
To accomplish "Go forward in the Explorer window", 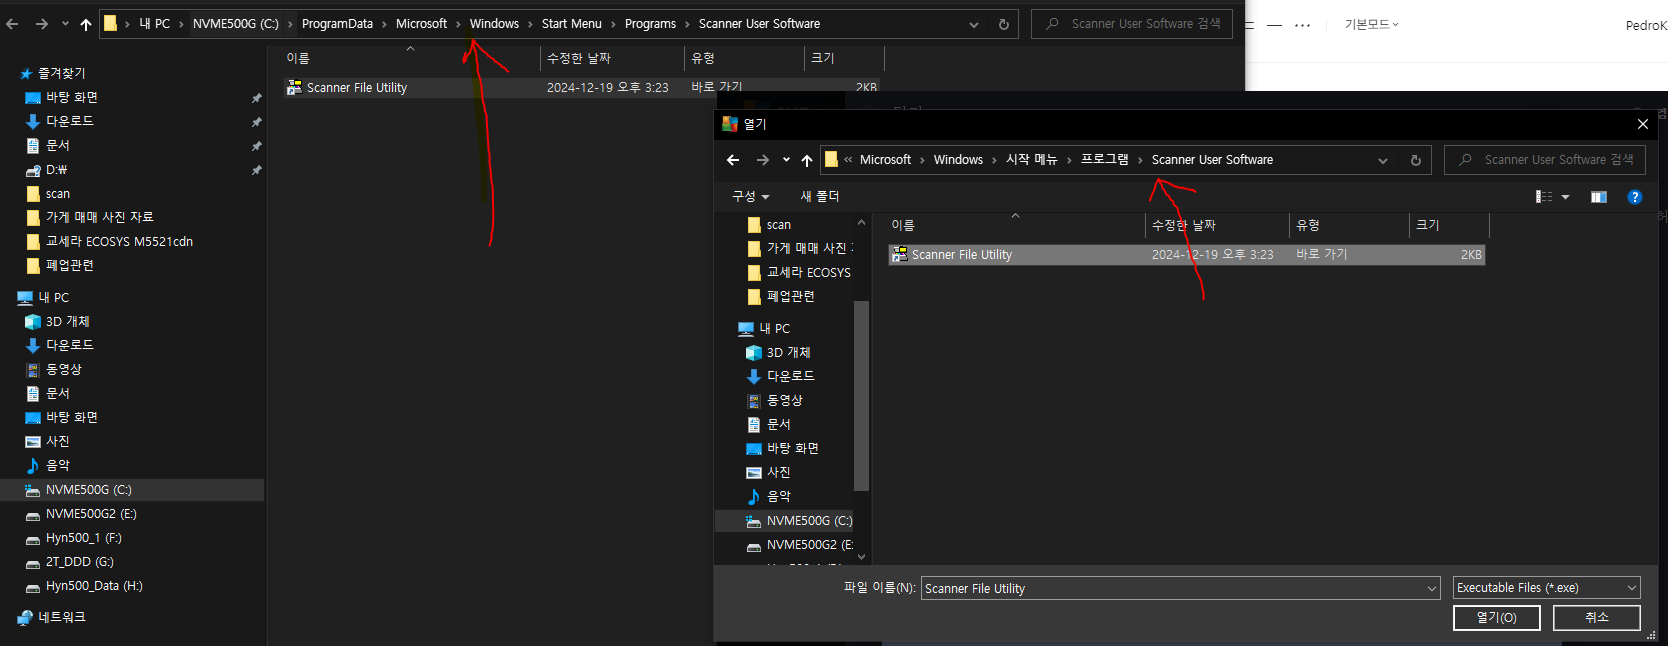I will pos(42,24).
